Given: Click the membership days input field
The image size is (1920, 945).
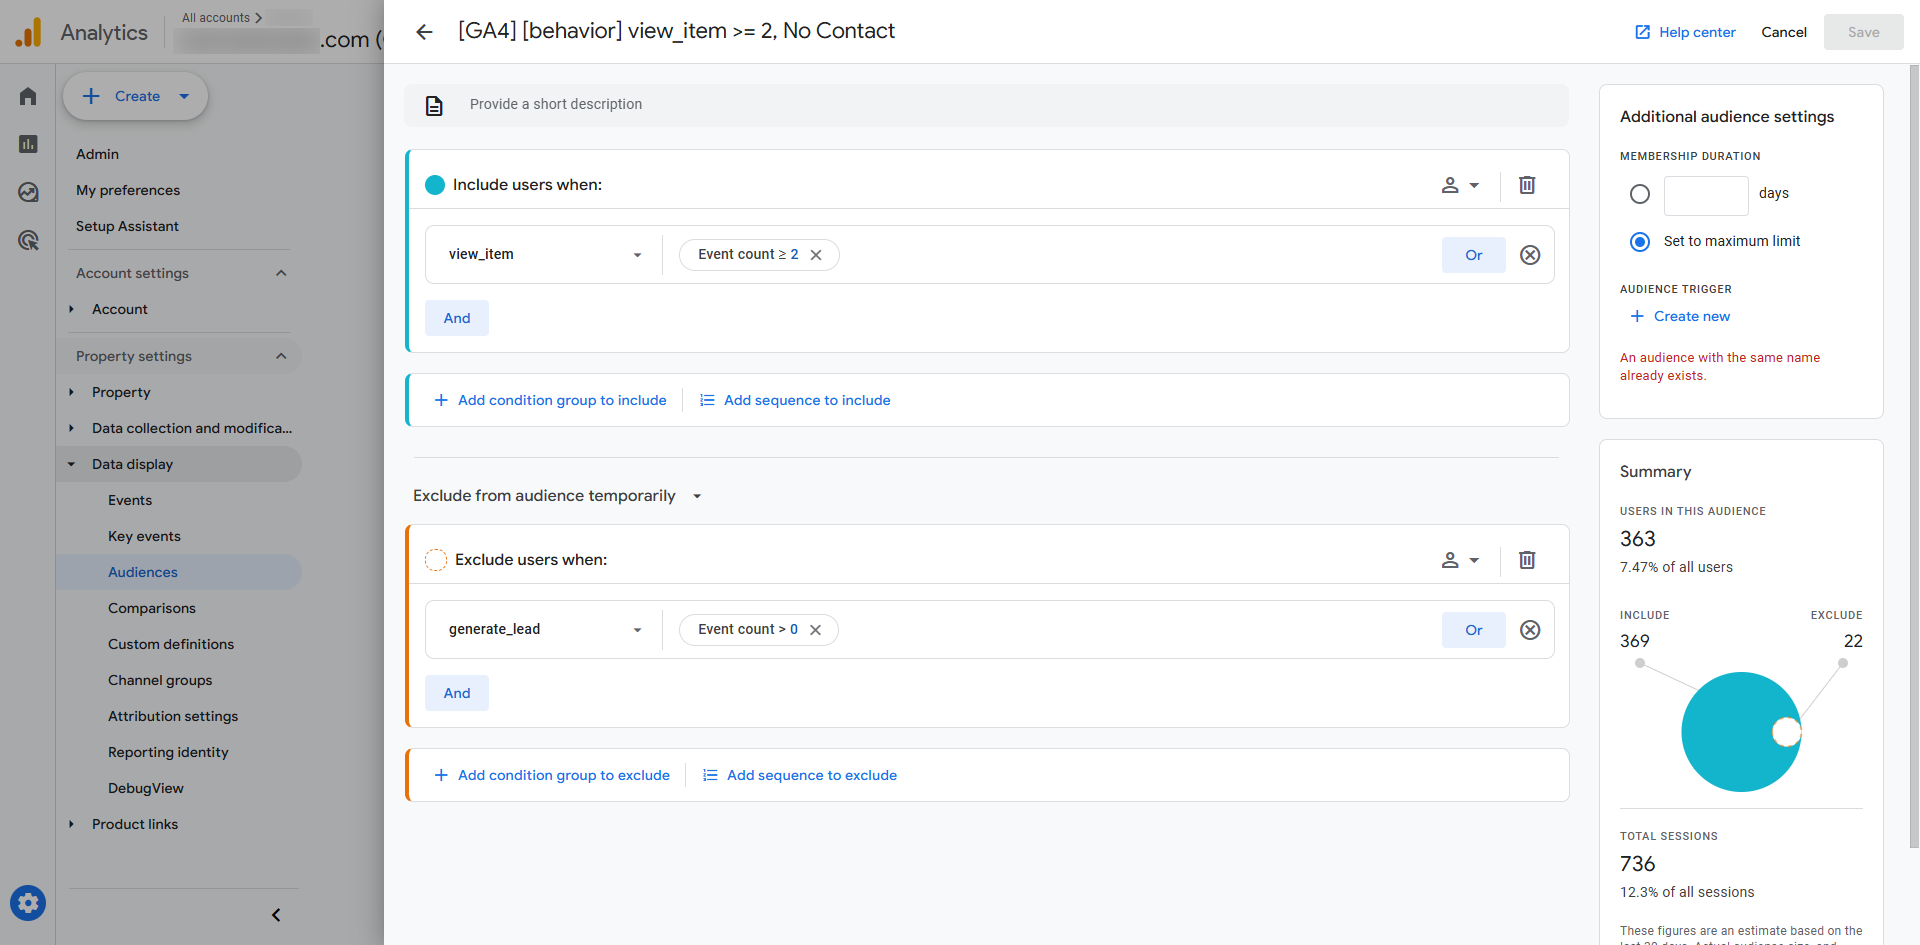Looking at the screenshot, I should pos(1706,196).
